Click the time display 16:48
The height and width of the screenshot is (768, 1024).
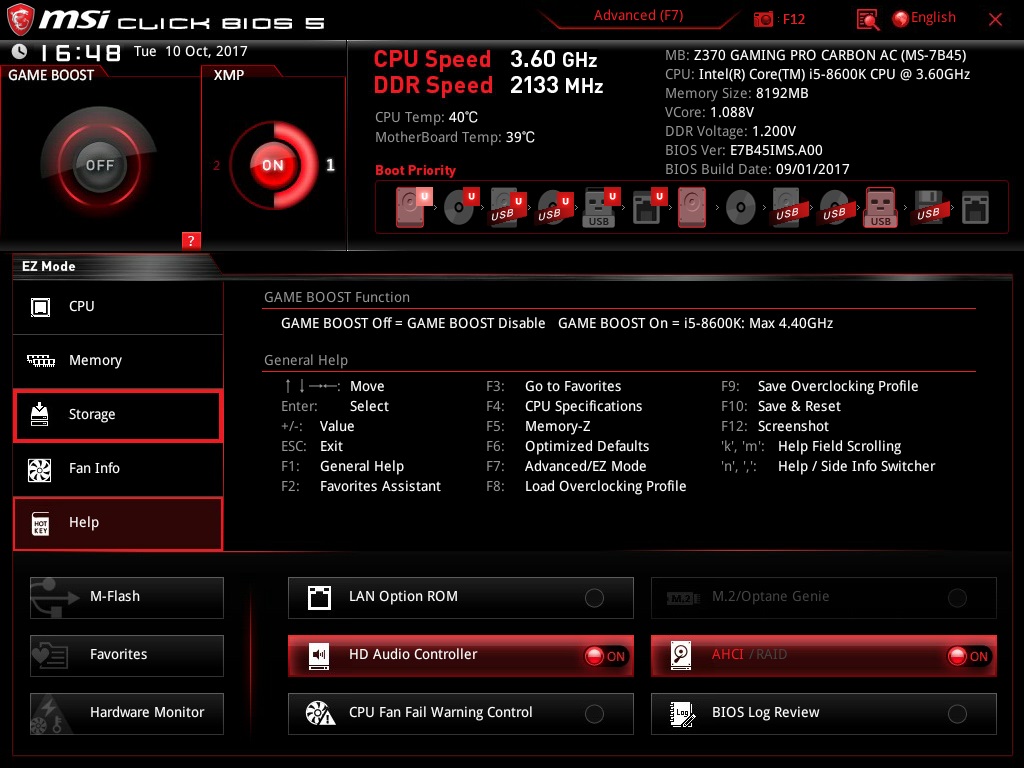click(80, 52)
